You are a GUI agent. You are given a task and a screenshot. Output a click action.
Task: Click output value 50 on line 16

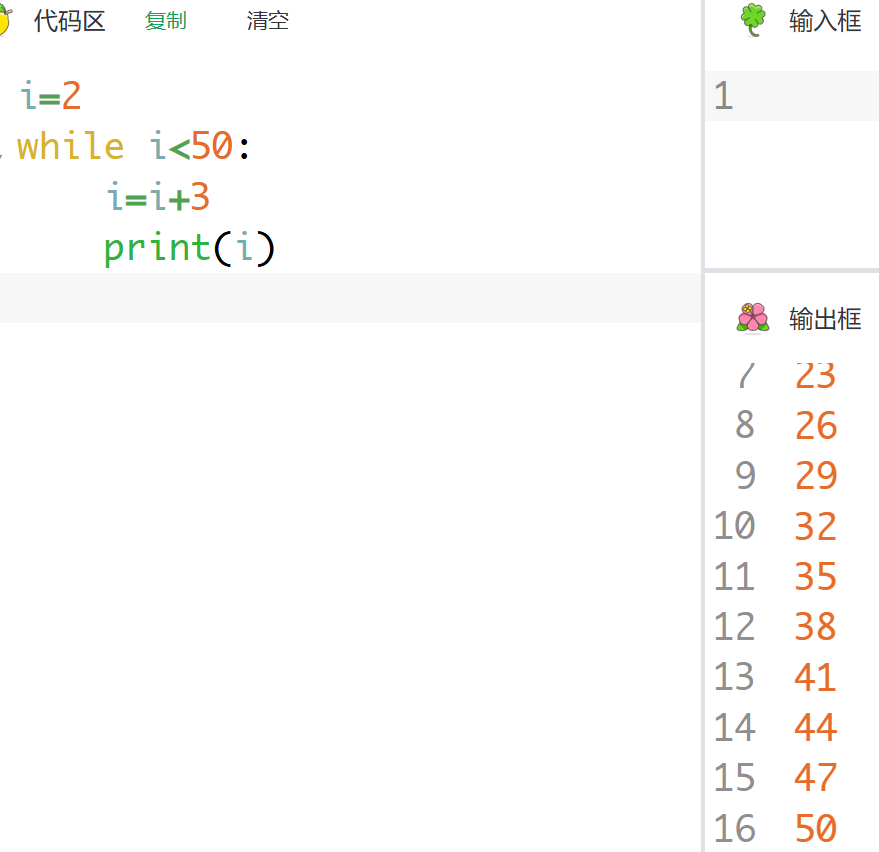[815, 828]
